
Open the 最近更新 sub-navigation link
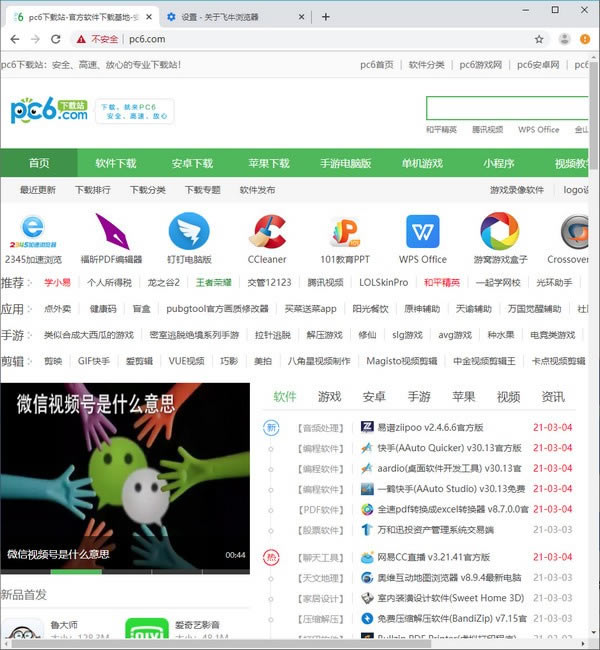(x=38, y=190)
